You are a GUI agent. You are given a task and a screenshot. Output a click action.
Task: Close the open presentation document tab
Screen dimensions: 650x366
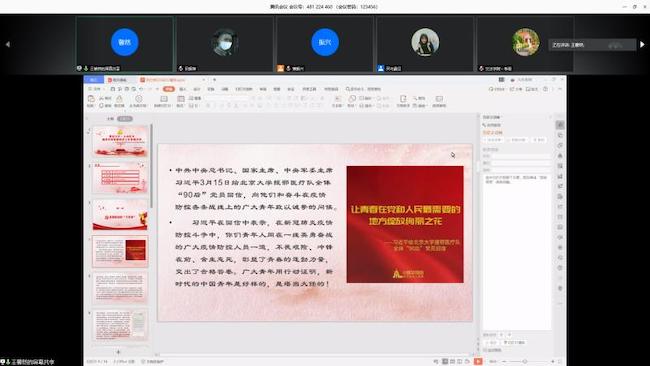tap(204, 80)
